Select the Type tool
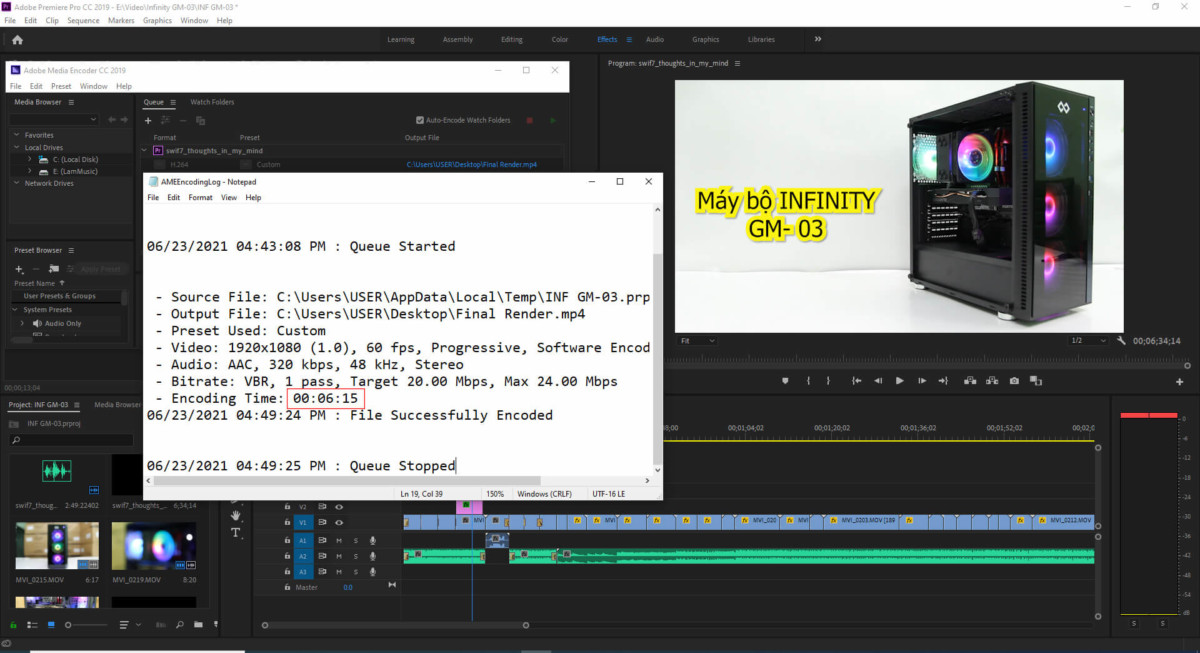1200x653 pixels. pyautogui.click(x=236, y=533)
